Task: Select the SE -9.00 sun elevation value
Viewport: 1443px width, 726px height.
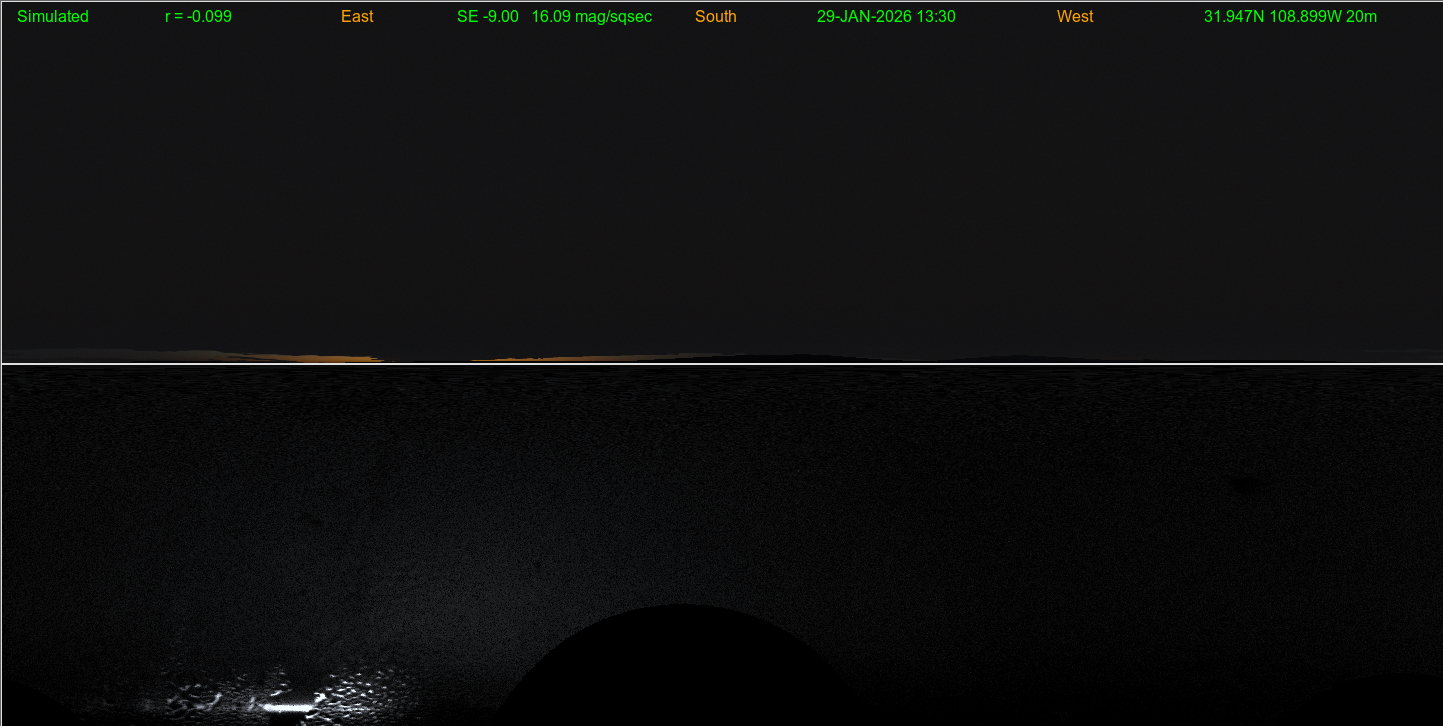Action: pos(487,17)
